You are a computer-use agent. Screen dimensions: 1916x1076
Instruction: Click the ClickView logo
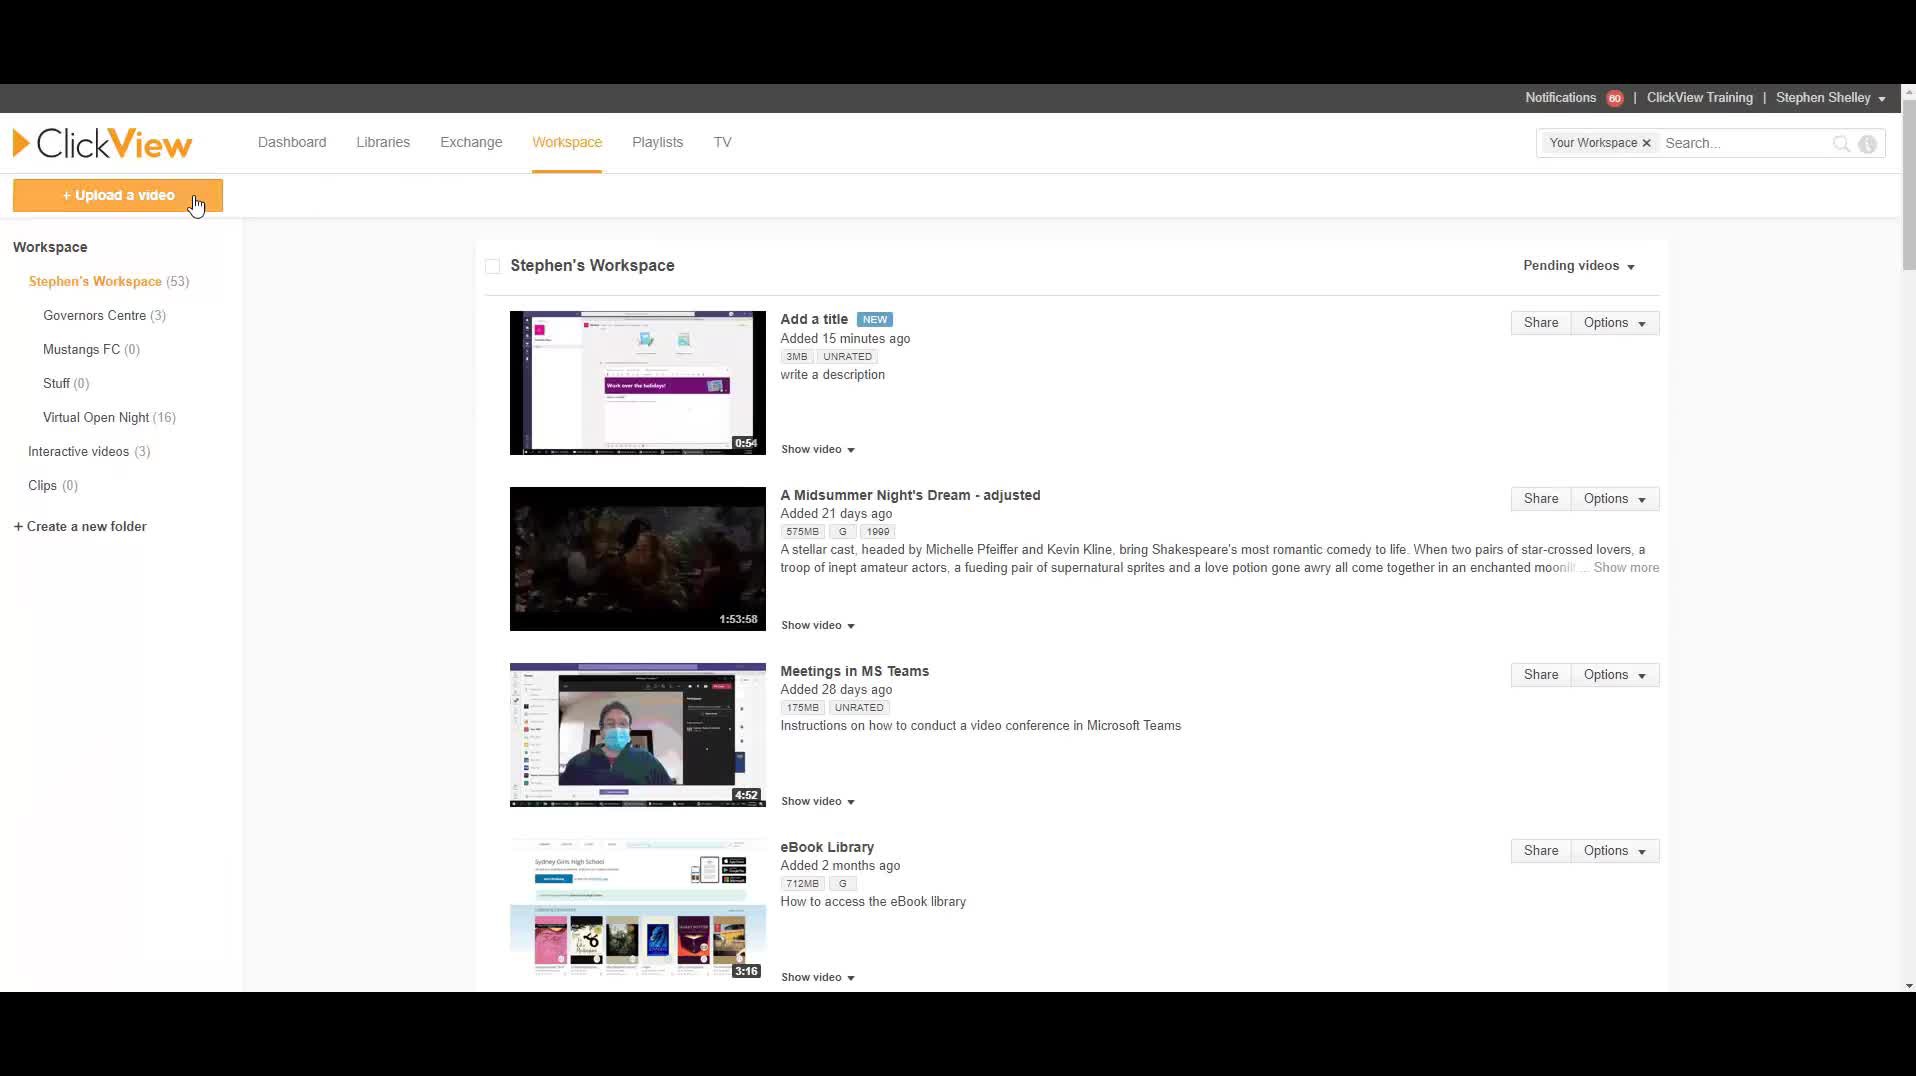point(100,142)
